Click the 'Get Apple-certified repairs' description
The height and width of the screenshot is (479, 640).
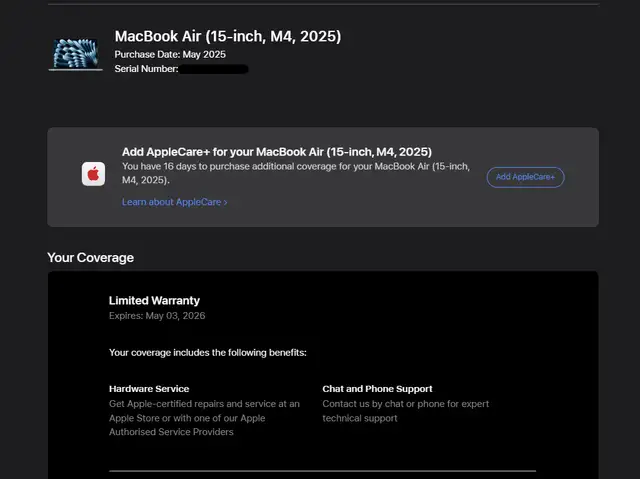[204, 418]
